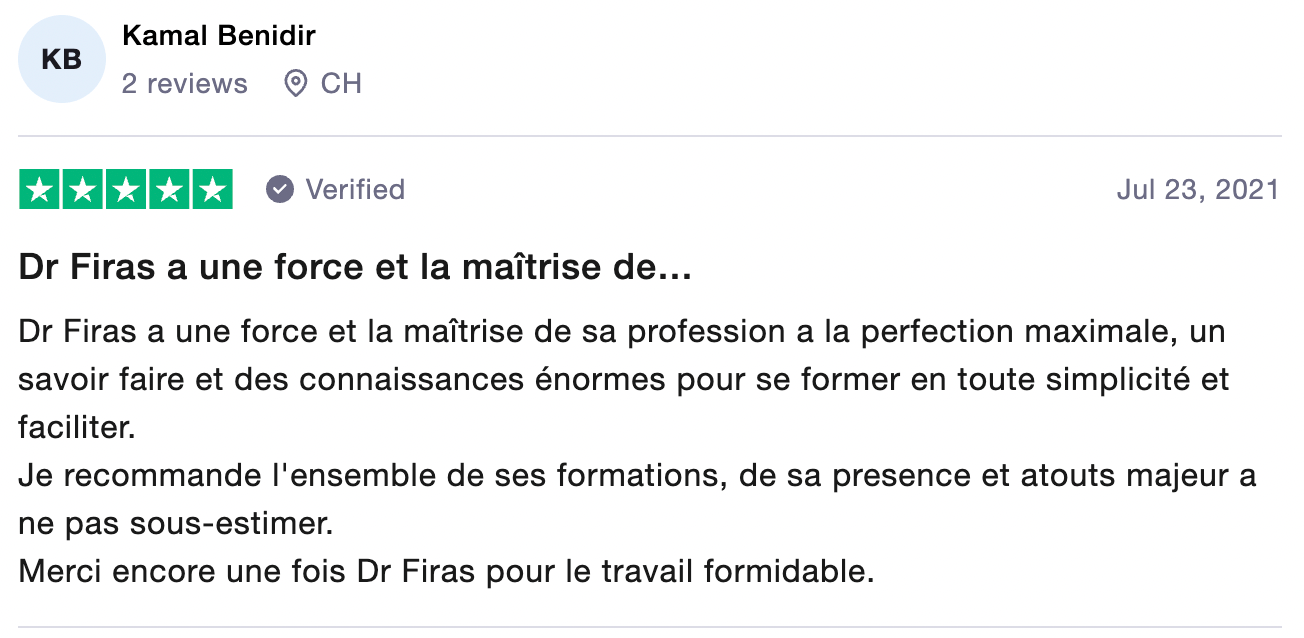Image resolution: width=1304 pixels, height=638 pixels.
Task: Open Kamal Benidir's reviewer profile name
Action: point(218,36)
